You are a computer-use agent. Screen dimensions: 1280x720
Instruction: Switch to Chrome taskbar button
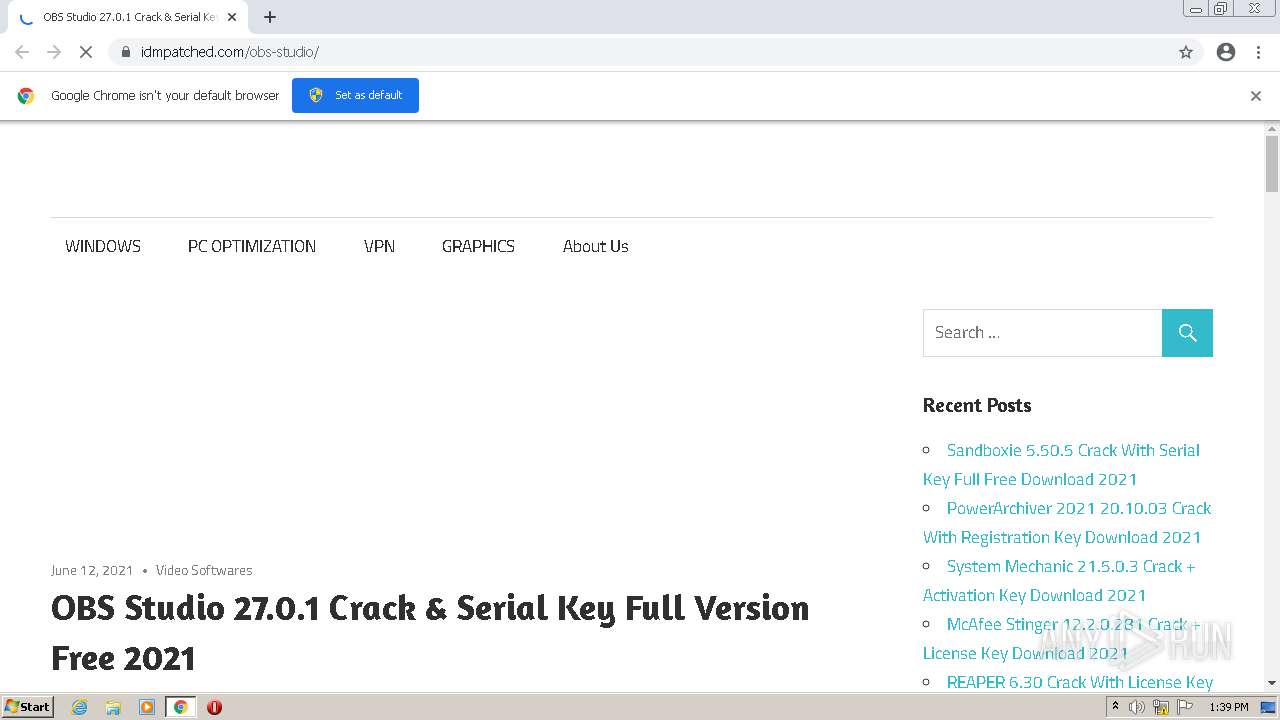pos(180,707)
